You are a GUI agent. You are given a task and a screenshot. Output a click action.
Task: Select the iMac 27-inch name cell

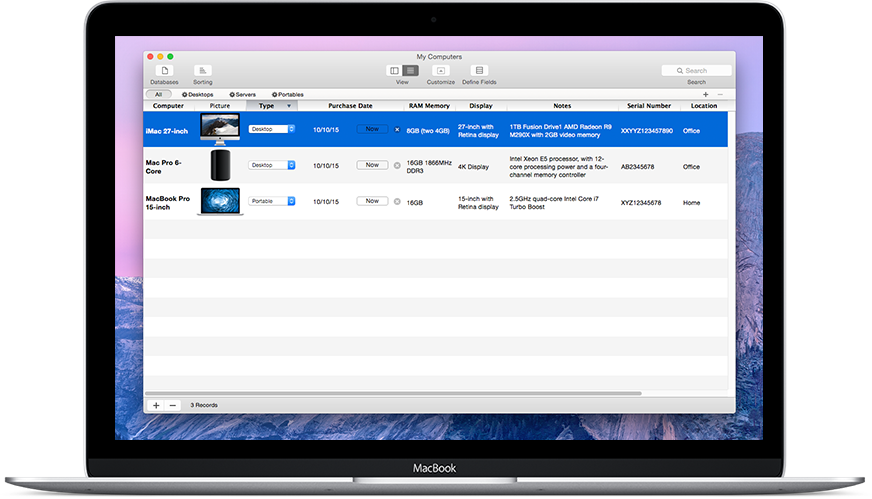click(167, 131)
